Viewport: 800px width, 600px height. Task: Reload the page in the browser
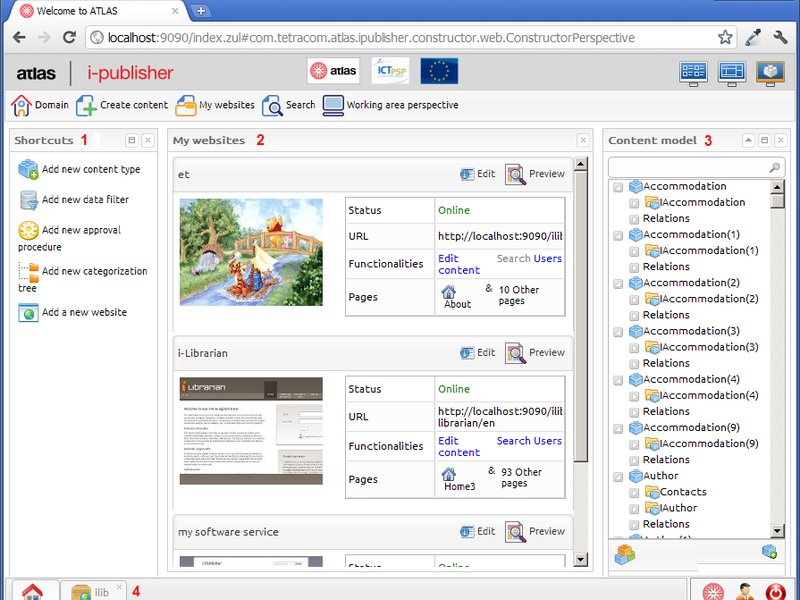[69, 37]
